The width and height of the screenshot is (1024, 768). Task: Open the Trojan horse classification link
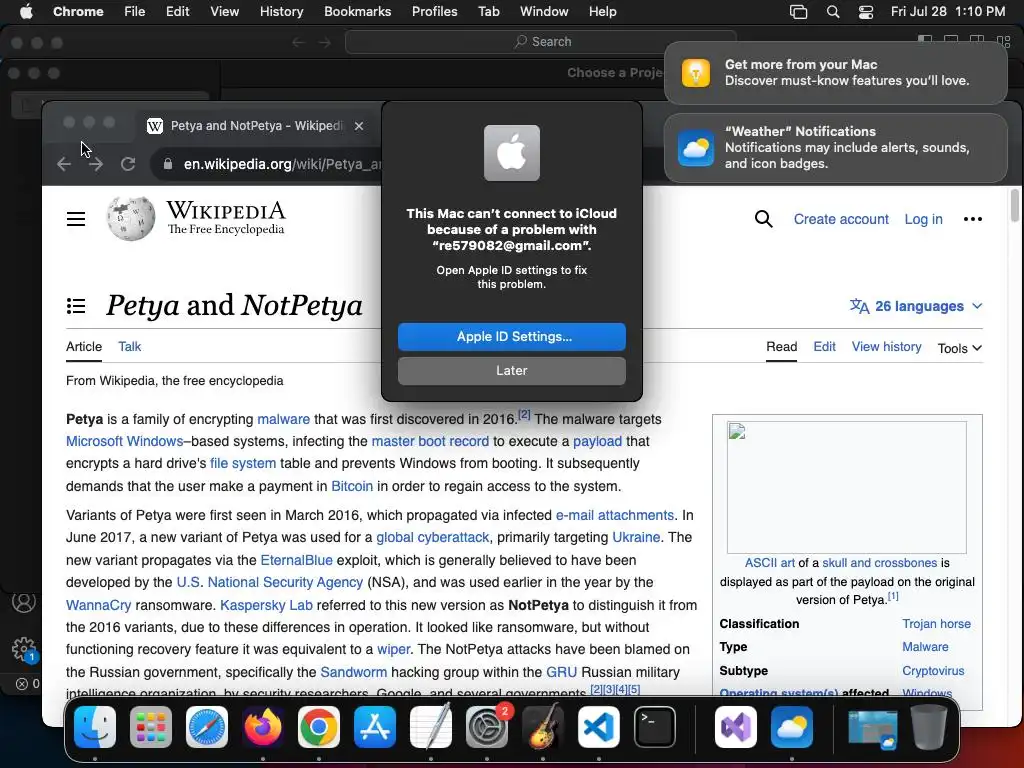[936, 624]
